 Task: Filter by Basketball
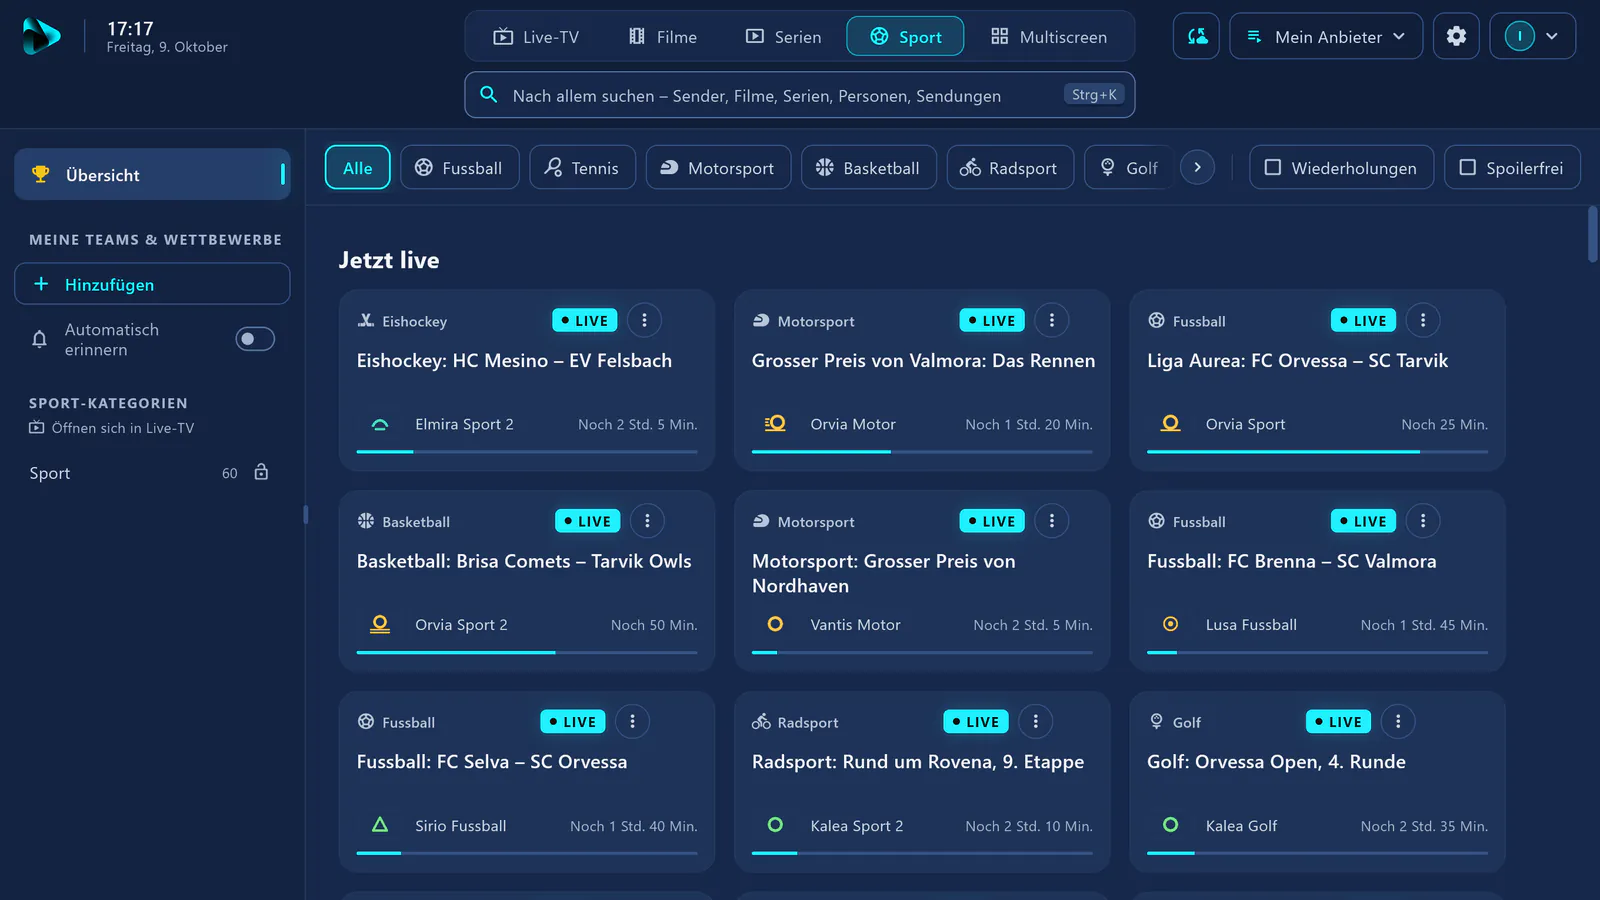click(869, 168)
